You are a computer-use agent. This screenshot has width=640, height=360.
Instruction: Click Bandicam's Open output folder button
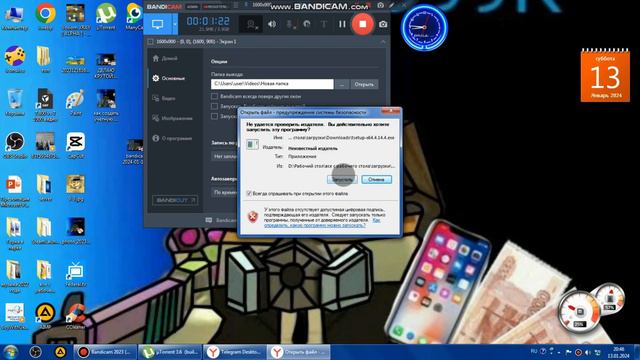[x=364, y=84]
